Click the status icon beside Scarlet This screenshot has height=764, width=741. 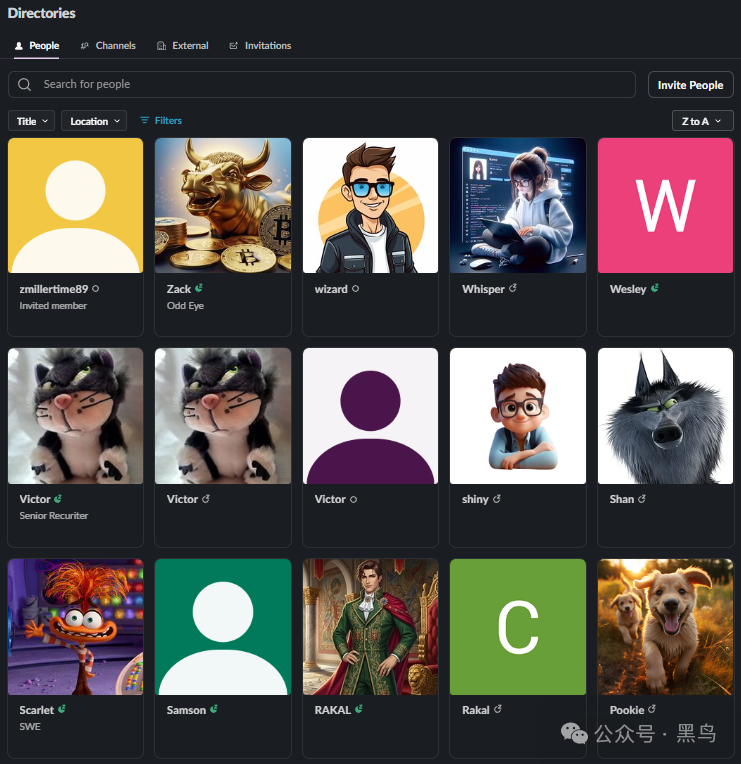click(x=61, y=709)
